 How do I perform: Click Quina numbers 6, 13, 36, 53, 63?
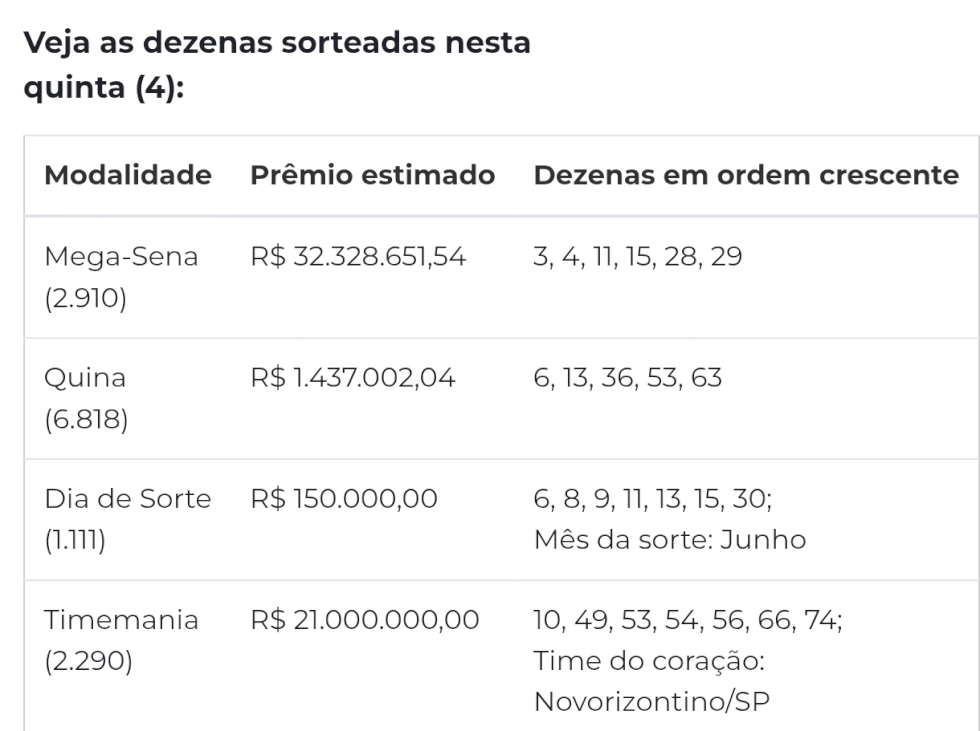[x=628, y=378]
